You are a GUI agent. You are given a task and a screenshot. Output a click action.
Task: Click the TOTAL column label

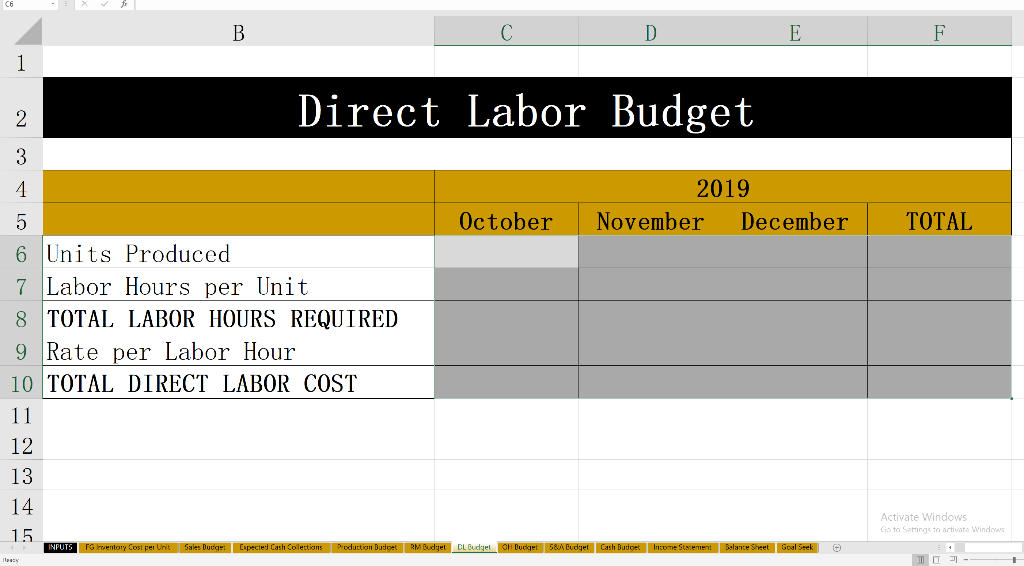click(939, 220)
